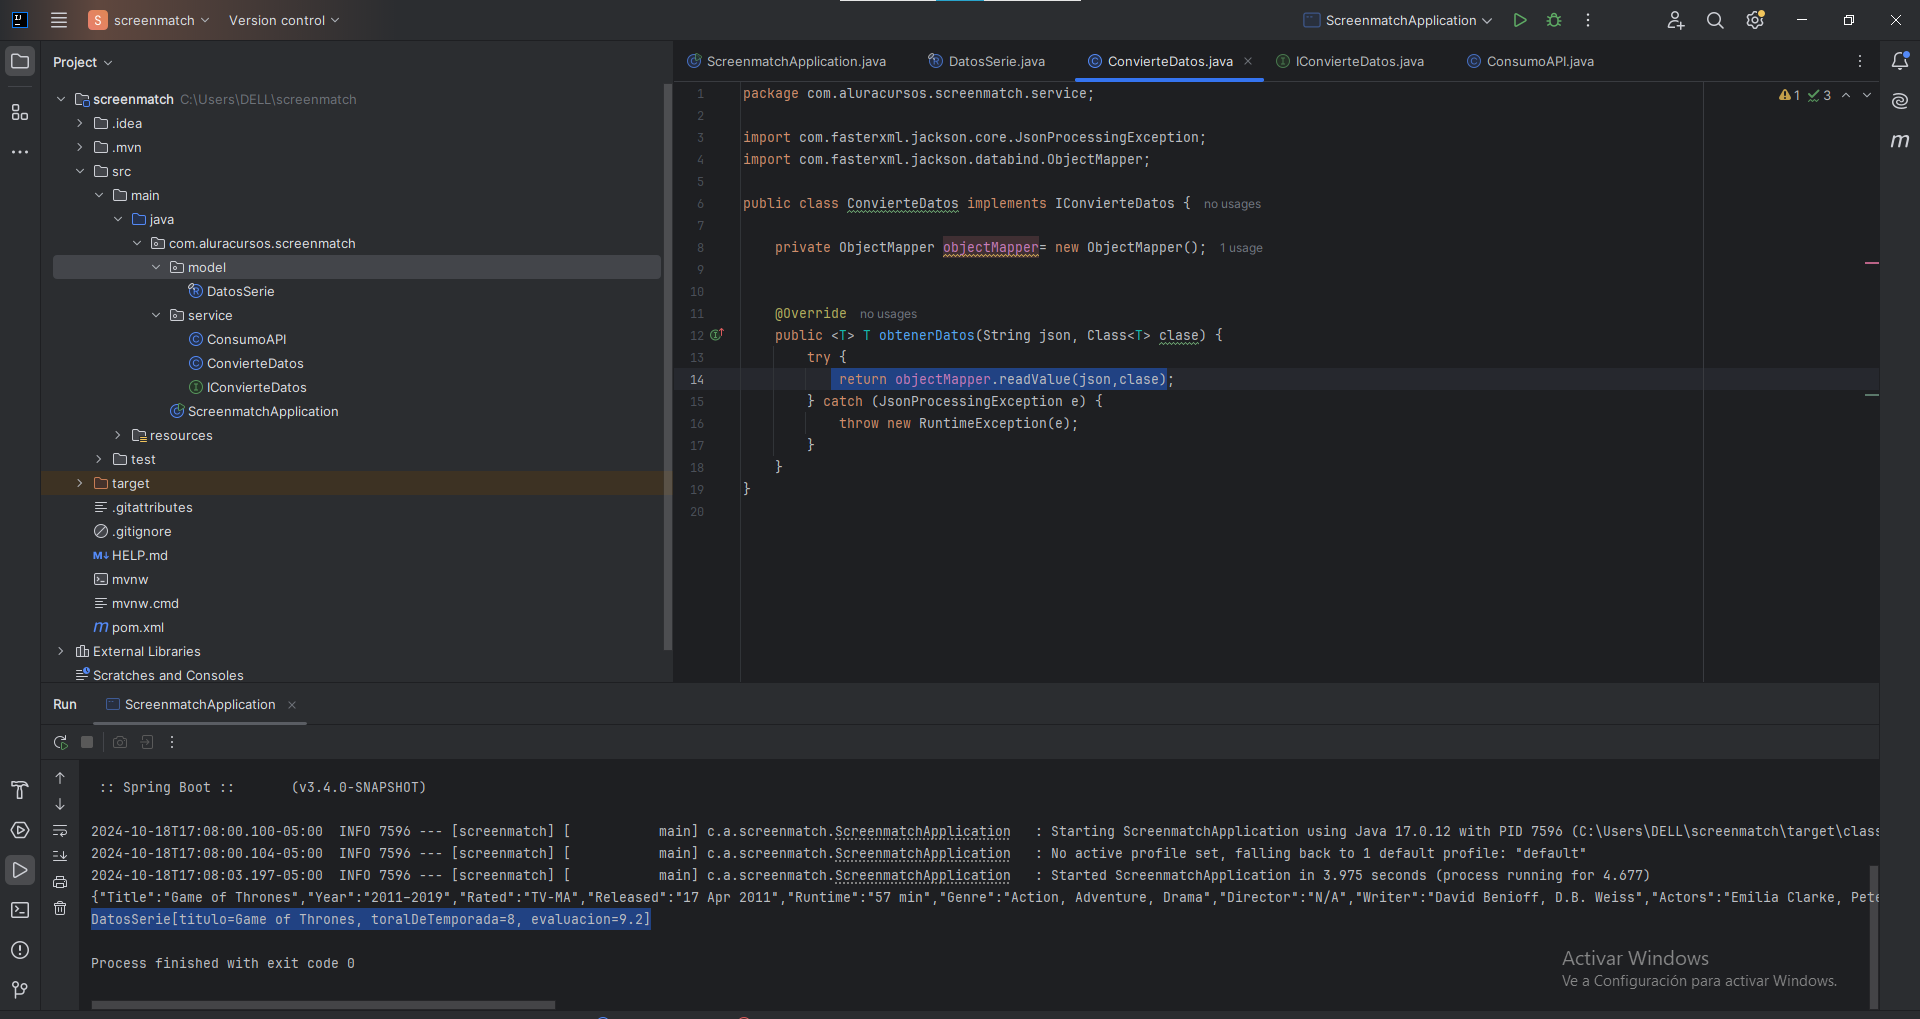Viewport: 1920px width, 1019px height.
Task: Select IConvierteDatos in project tree
Action: (256, 387)
